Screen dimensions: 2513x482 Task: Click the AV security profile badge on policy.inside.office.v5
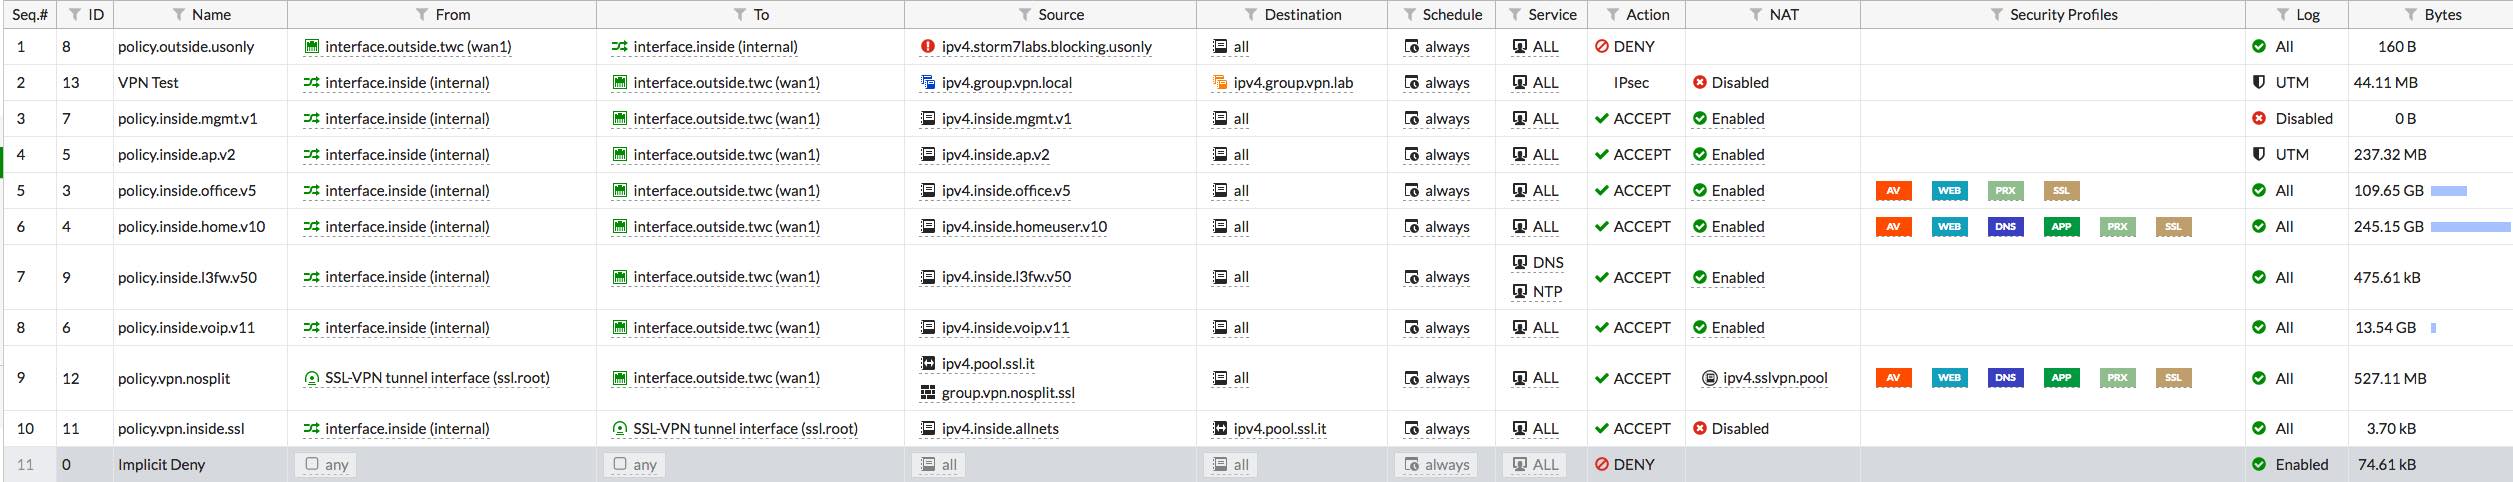point(1893,191)
